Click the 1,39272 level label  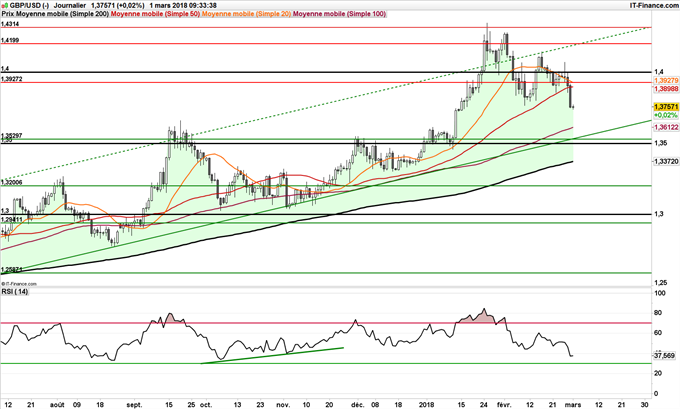click(x=12, y=79)
